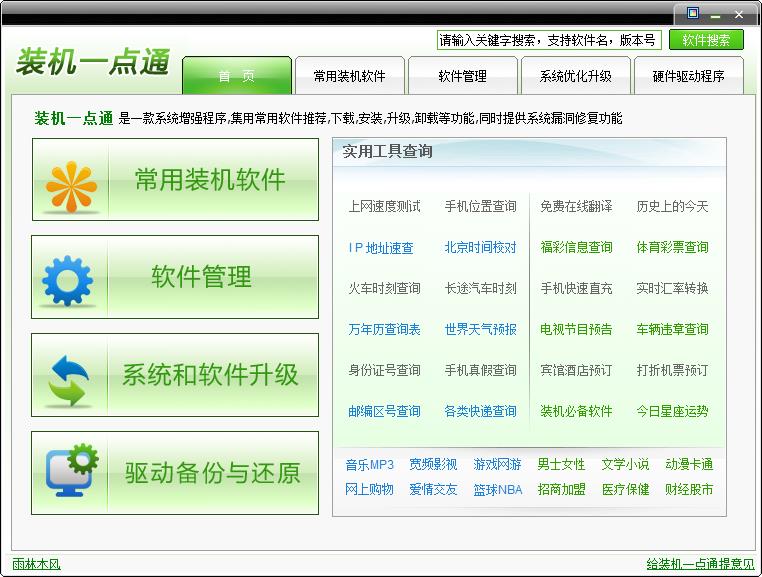Click the monitor gear icon for 驱动备份与还原
This screenshot has height=577, width=762.
72,473
